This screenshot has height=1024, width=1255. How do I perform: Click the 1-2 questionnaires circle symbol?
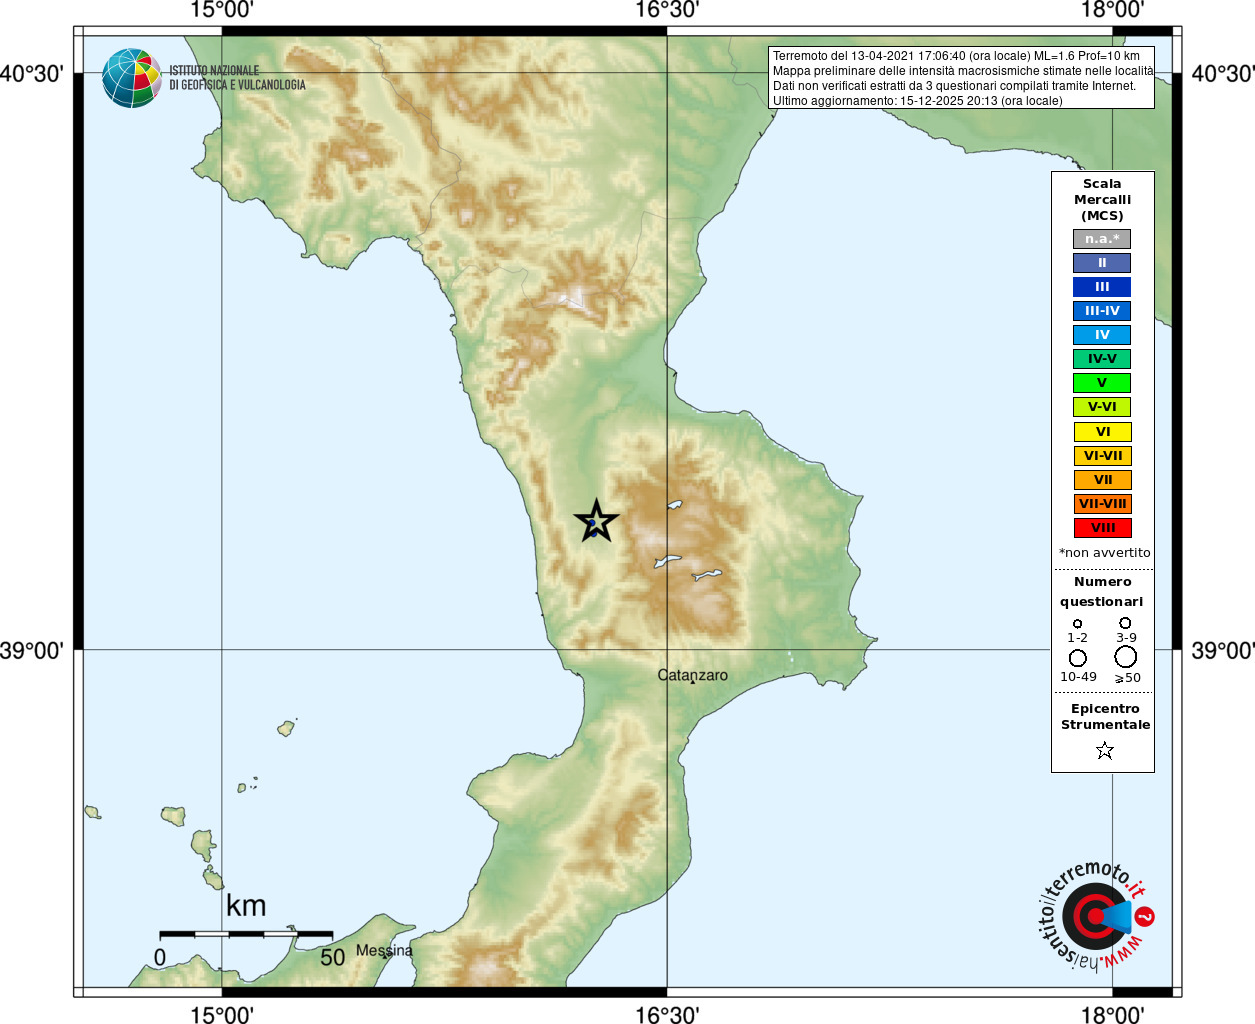[x=1077, y=623]
